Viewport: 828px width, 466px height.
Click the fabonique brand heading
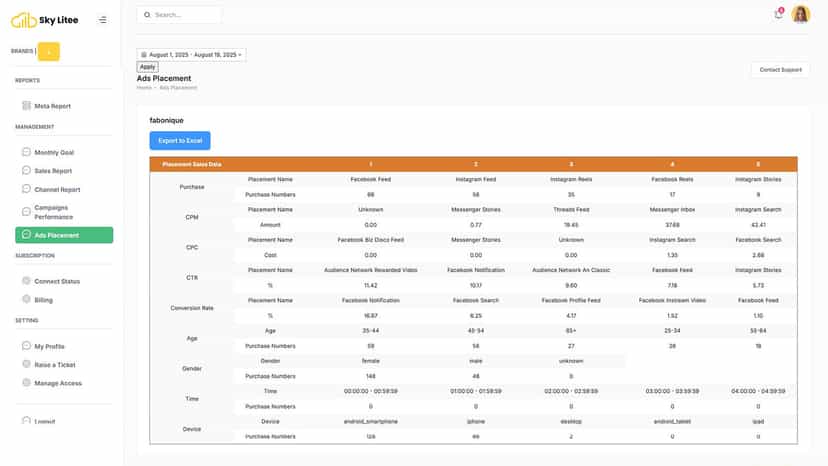[166, 120]
